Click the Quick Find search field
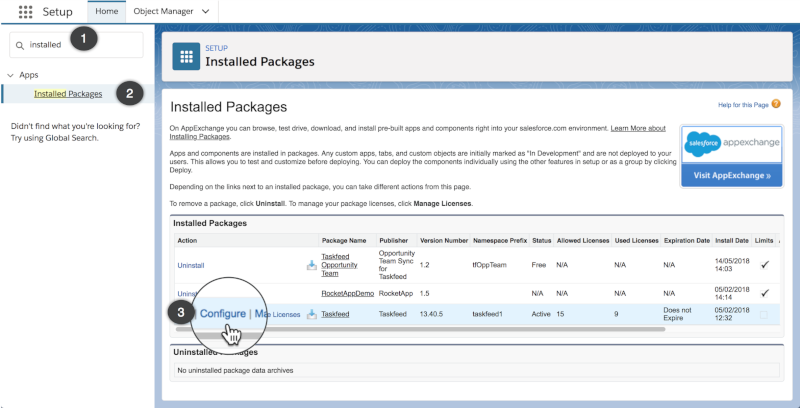800x408 pixels. coord(77,45)
